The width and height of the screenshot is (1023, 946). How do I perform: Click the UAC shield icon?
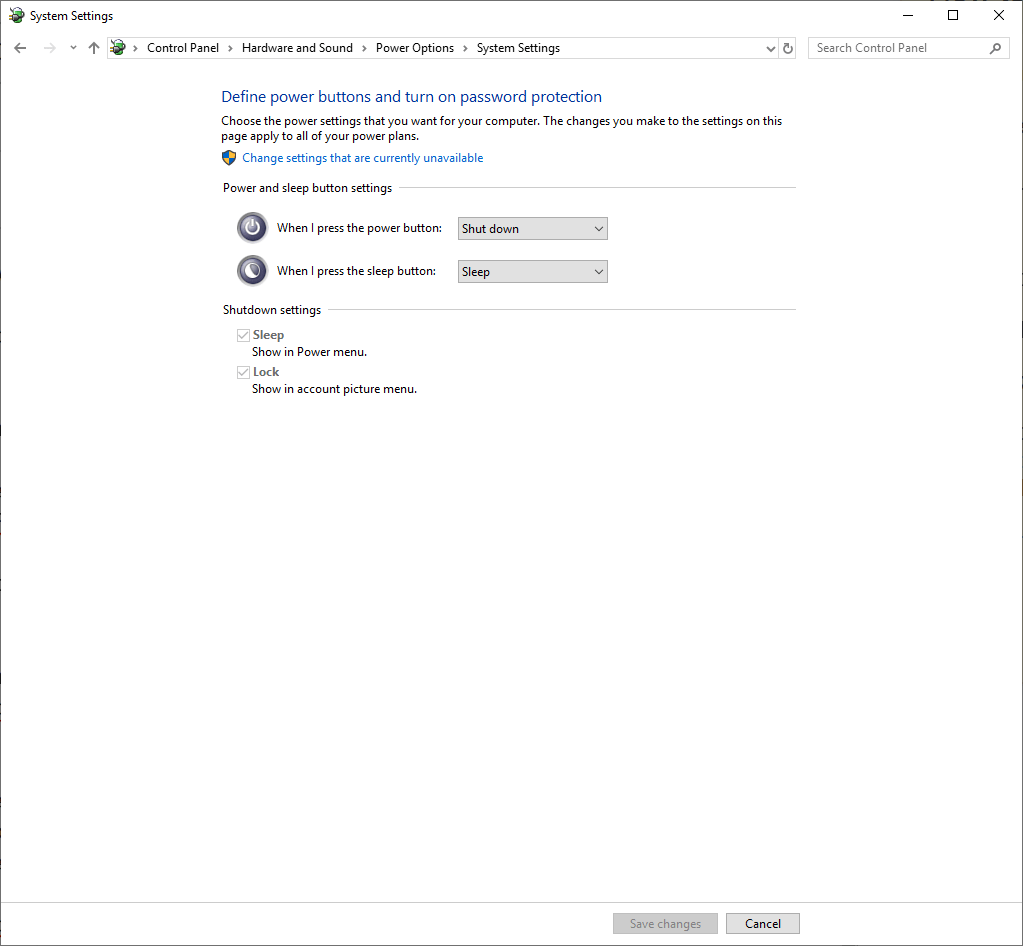(x=229, y=157)
